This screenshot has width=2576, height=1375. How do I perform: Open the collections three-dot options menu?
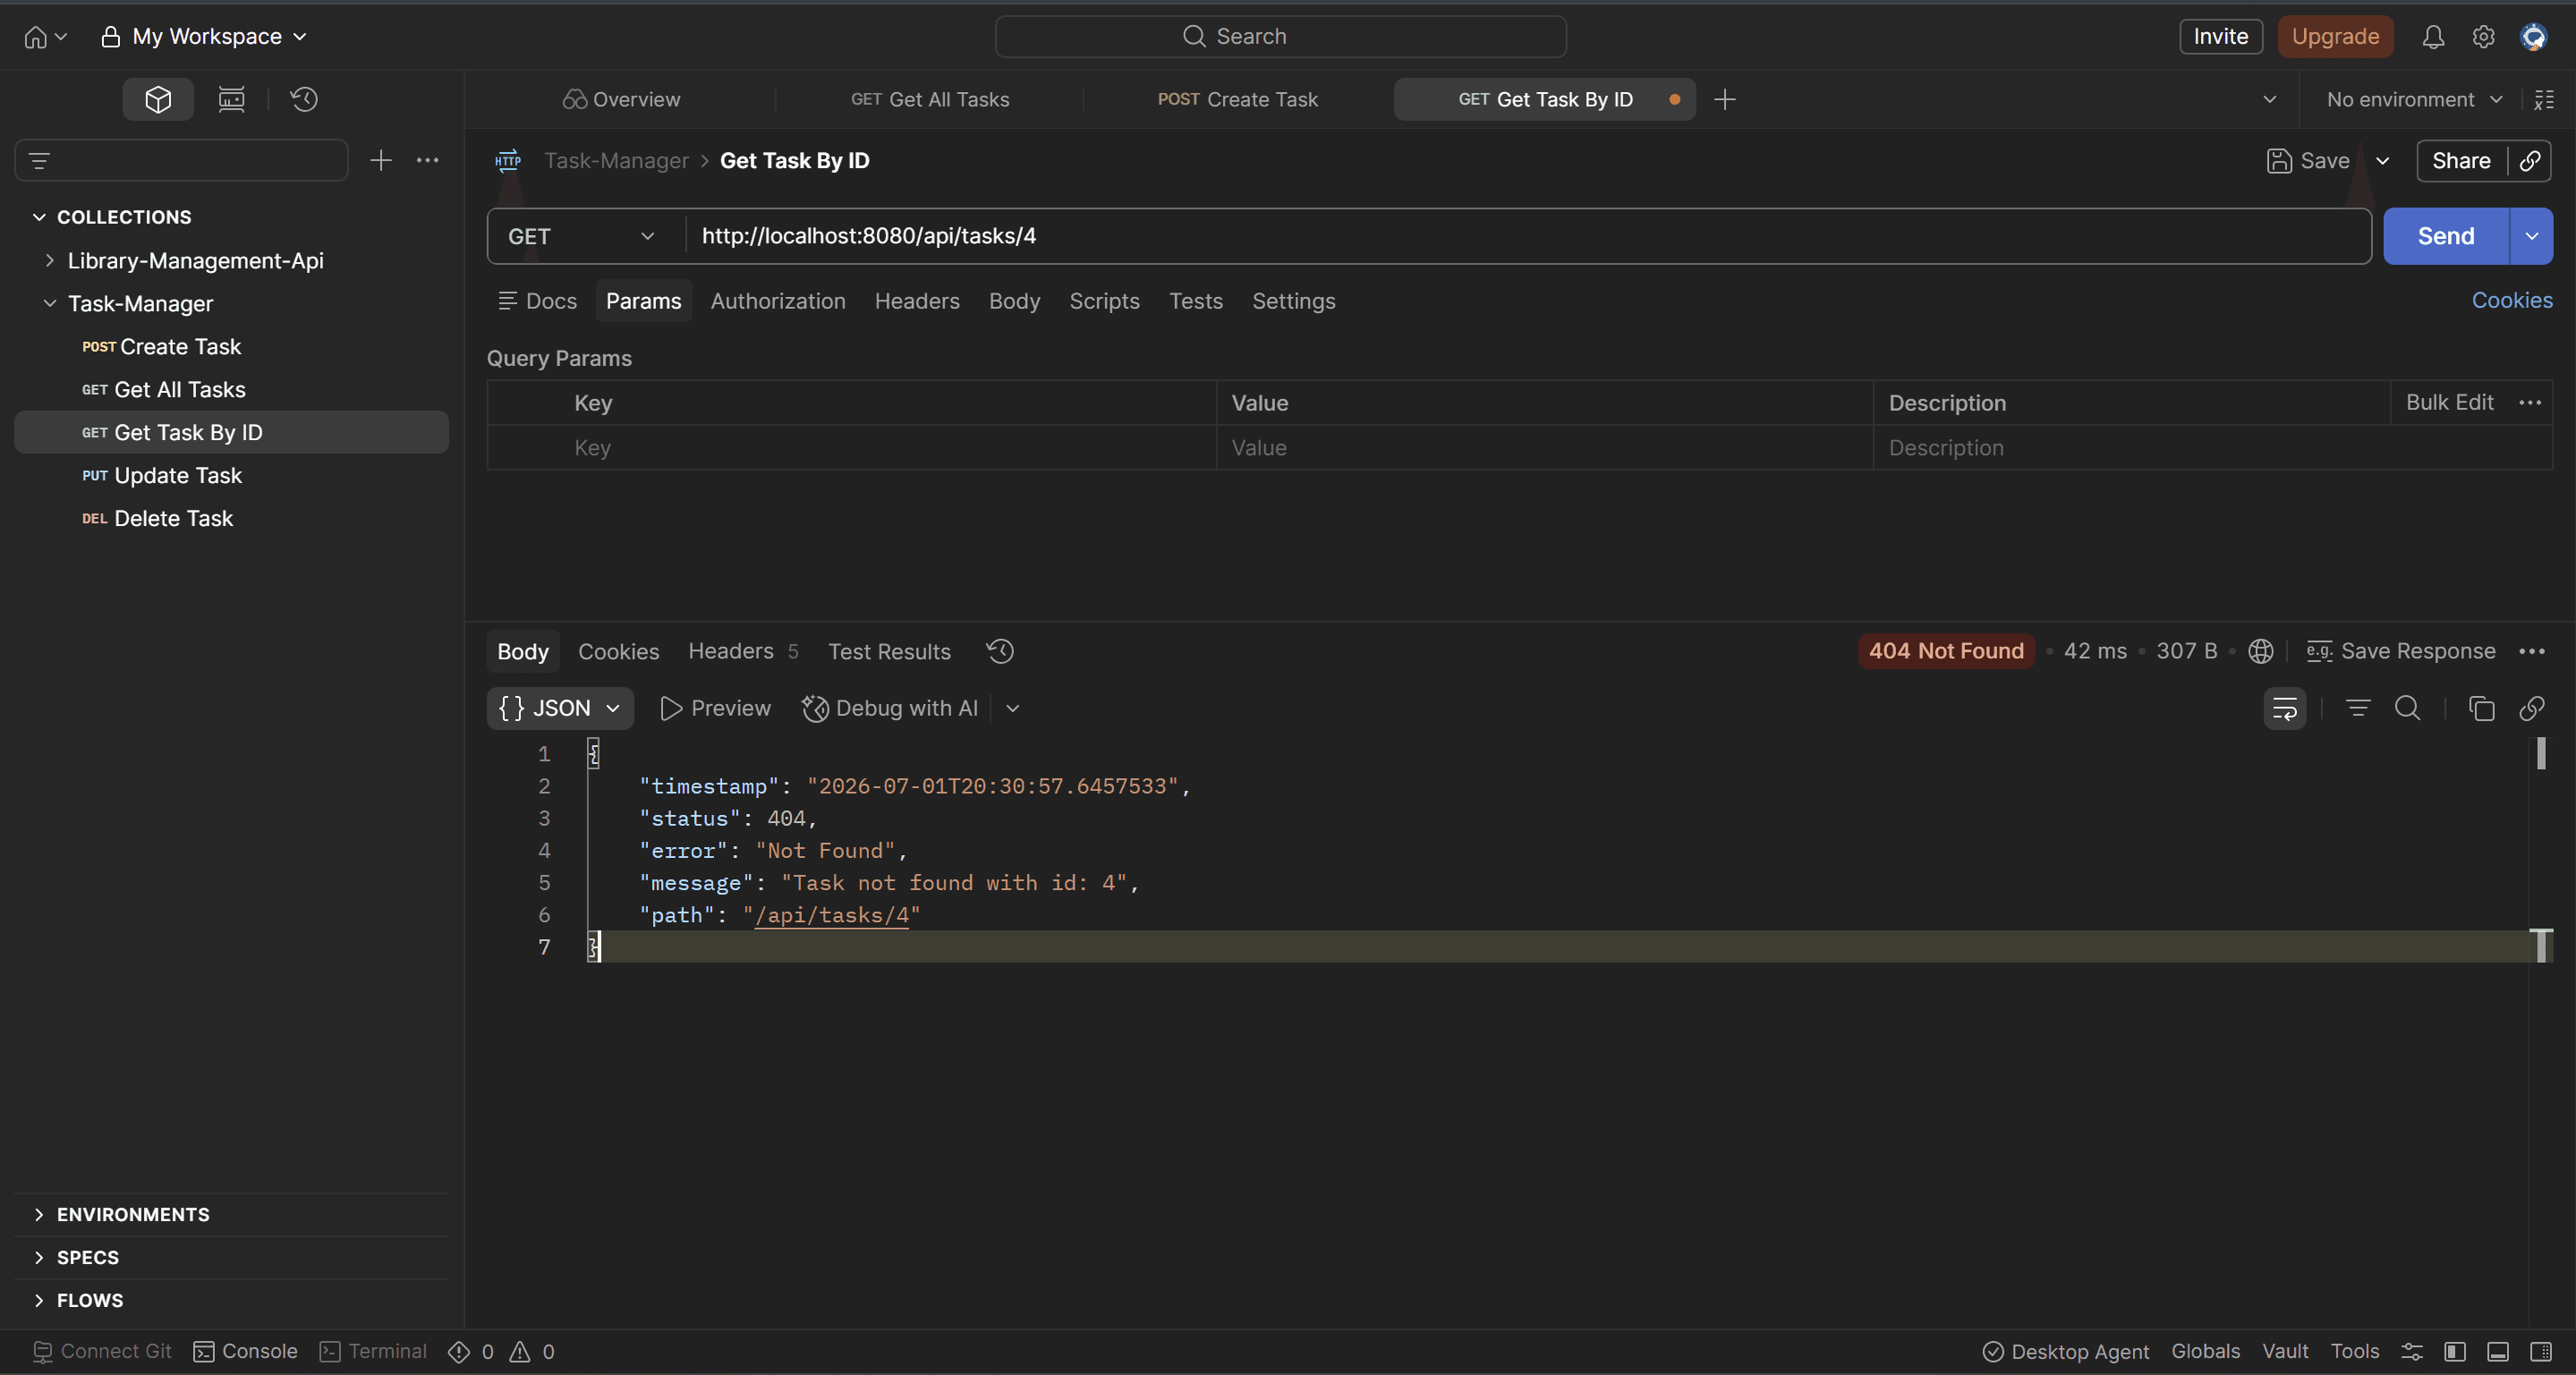[427, 160]
